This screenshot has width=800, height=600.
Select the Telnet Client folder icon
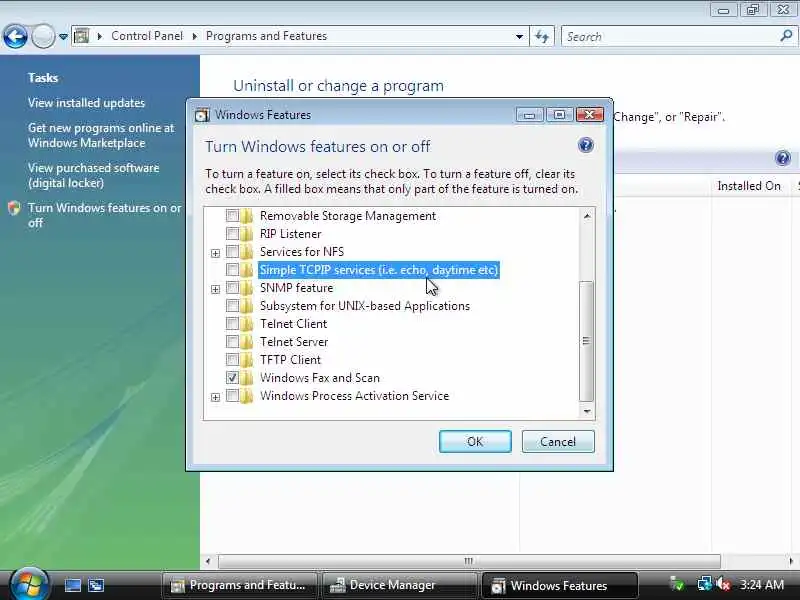click(247, 323)
